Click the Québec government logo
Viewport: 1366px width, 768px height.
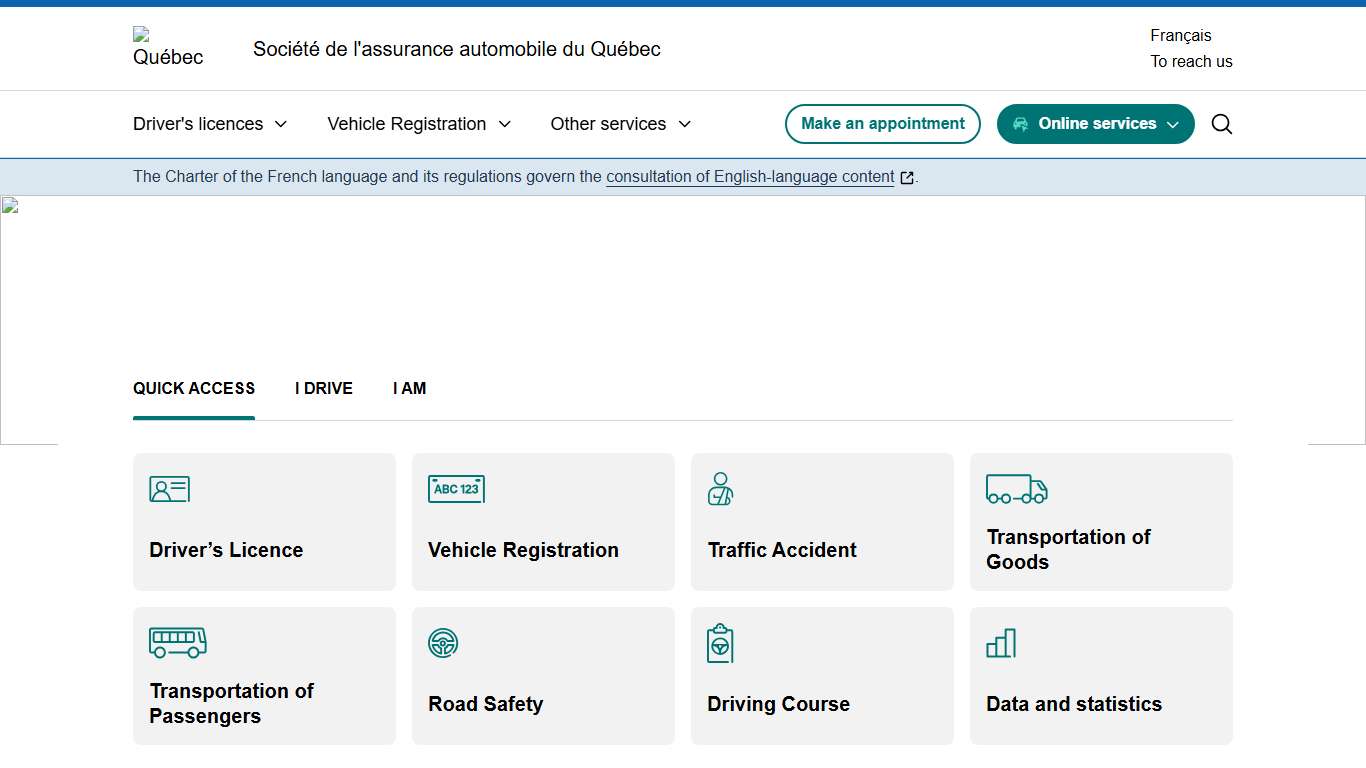[166, 48]
